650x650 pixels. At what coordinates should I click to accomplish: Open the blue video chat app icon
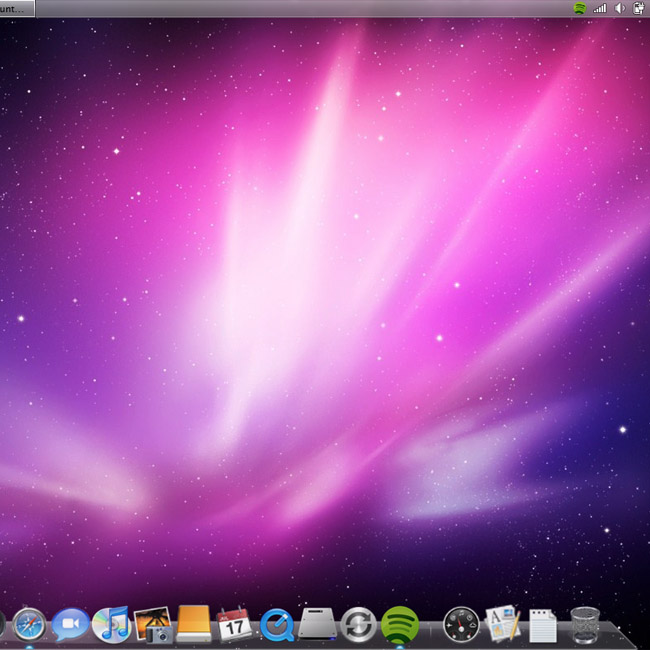coord(70,624)
